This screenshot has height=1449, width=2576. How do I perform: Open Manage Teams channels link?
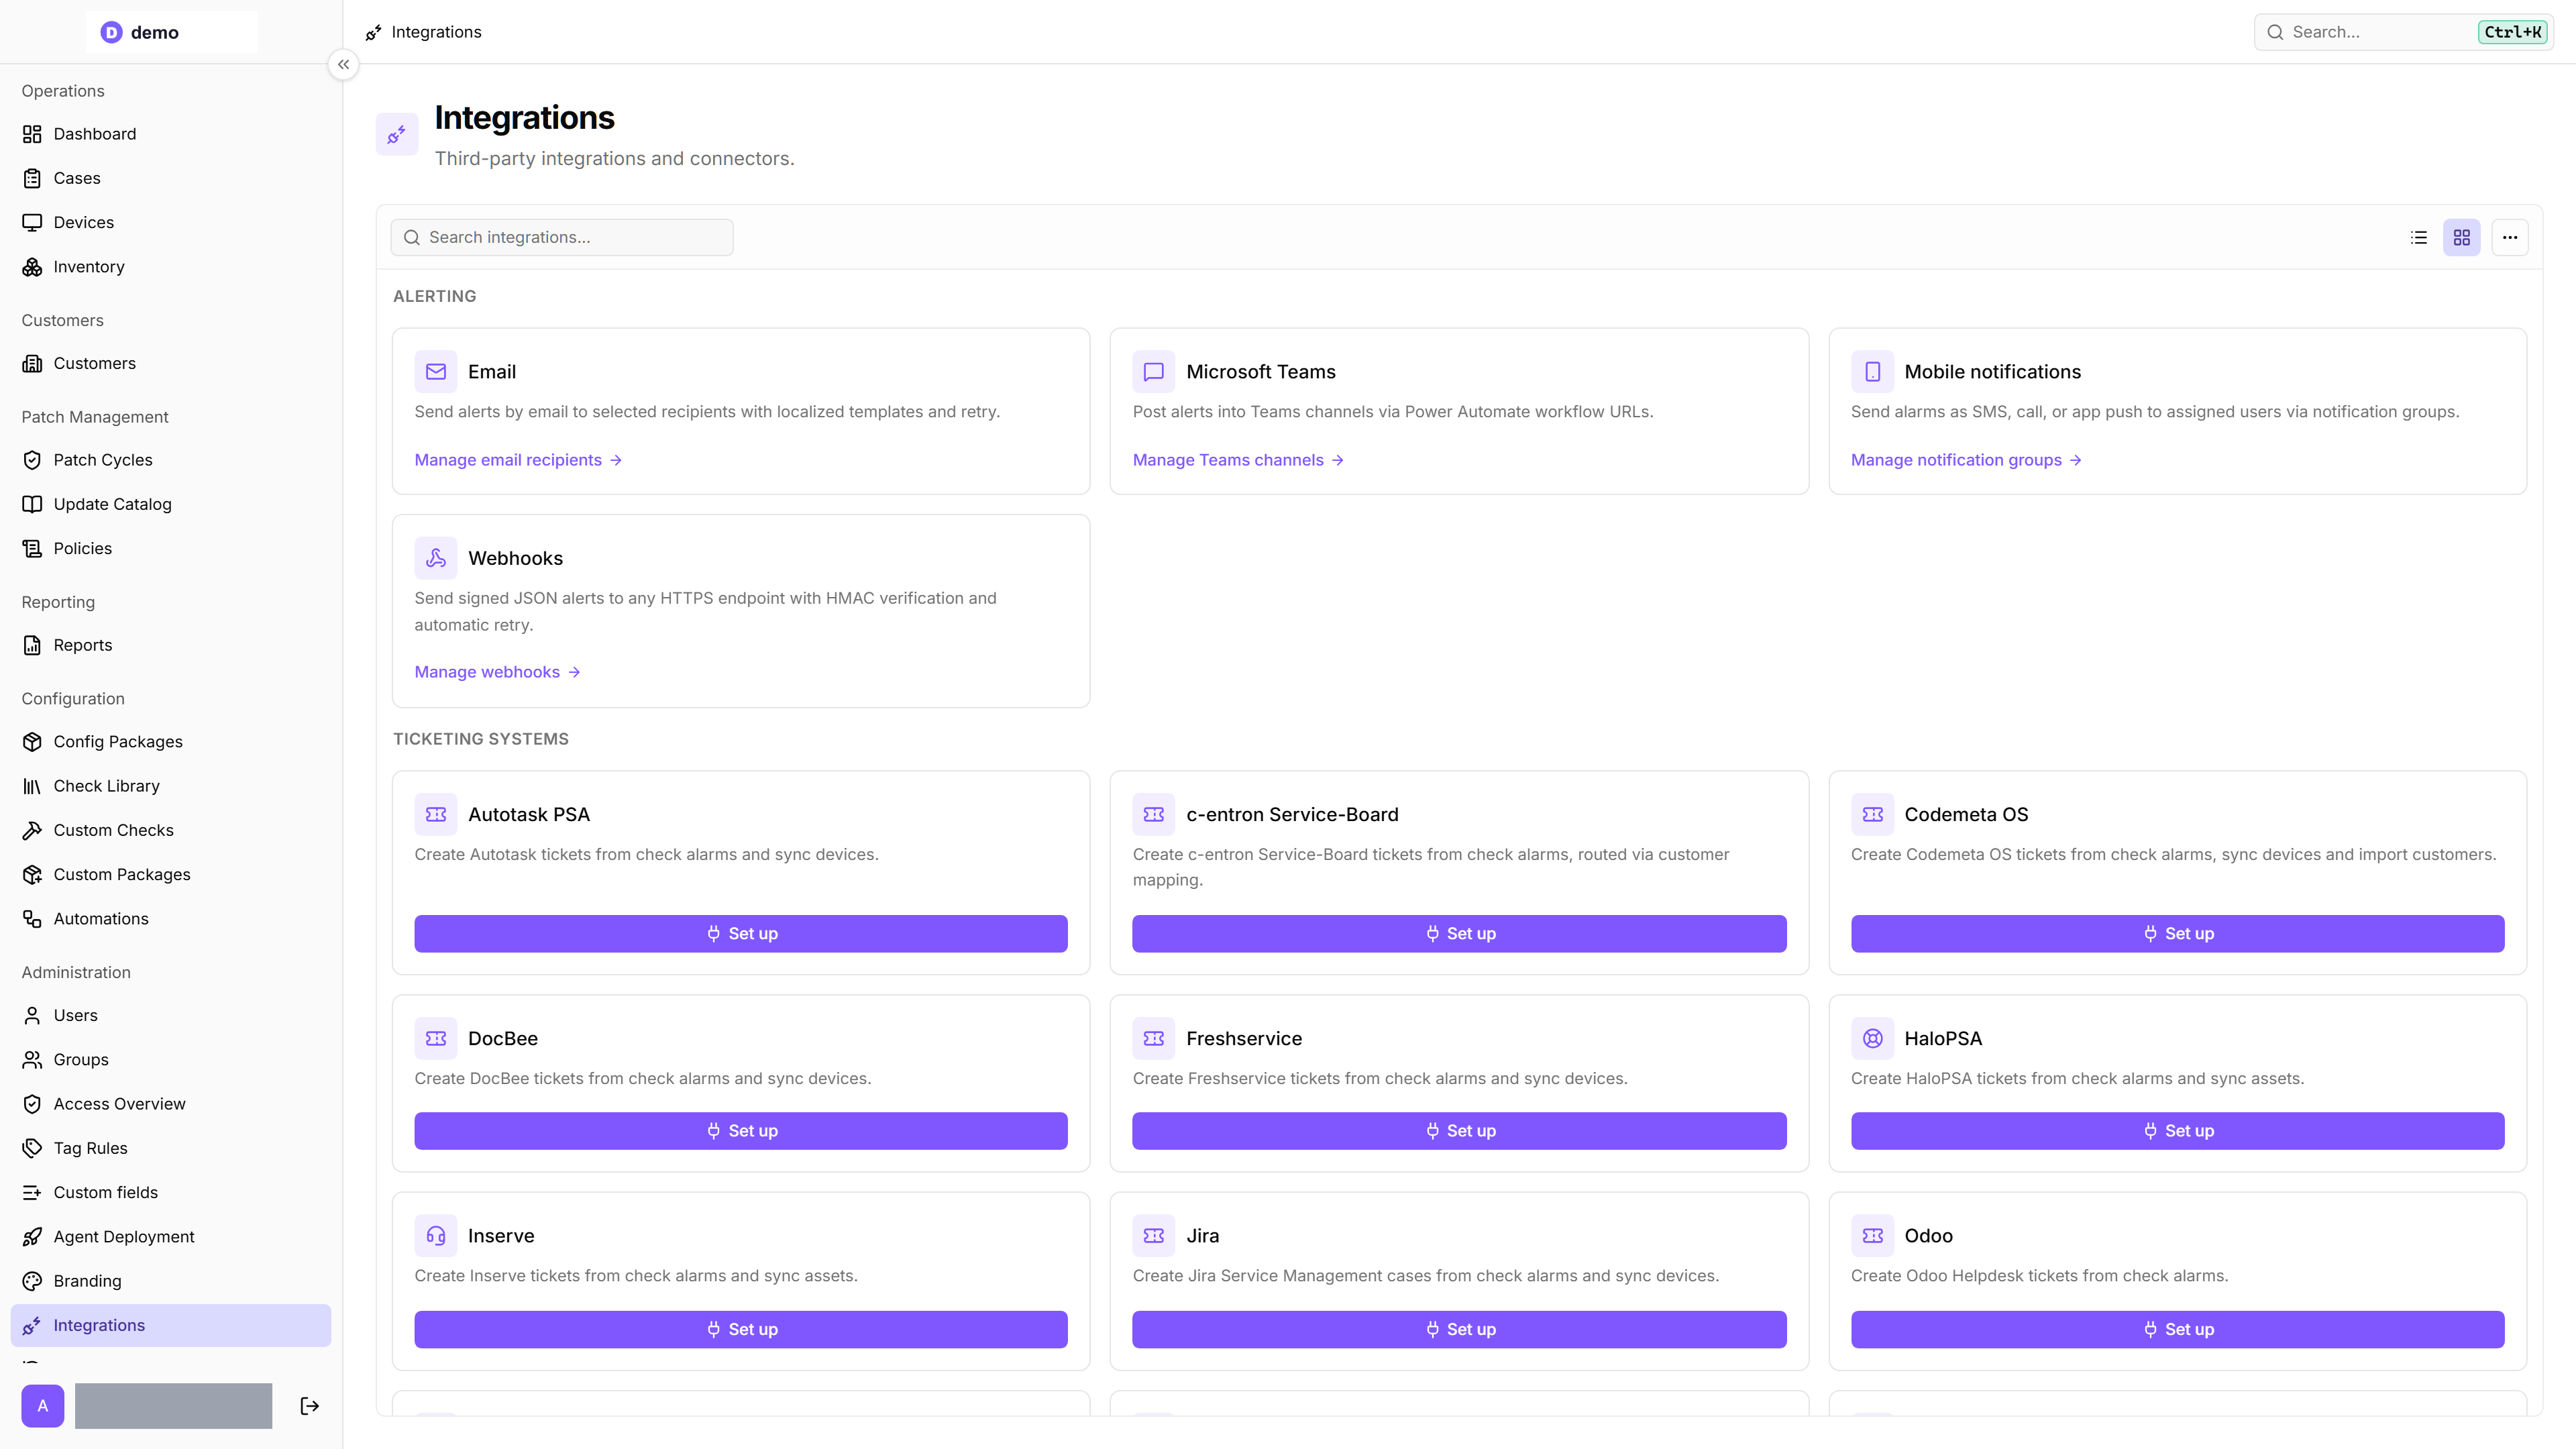pos(1238,460)
